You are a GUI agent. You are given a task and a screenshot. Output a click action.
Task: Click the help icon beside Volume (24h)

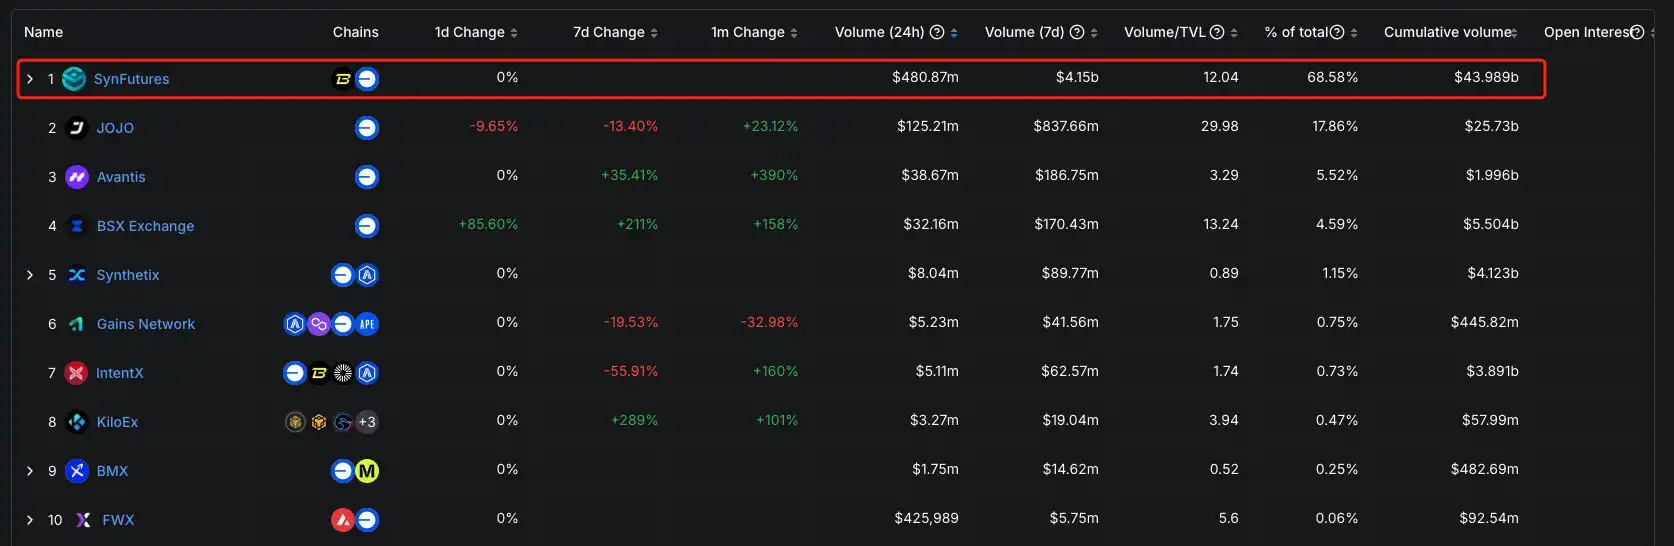937,32
